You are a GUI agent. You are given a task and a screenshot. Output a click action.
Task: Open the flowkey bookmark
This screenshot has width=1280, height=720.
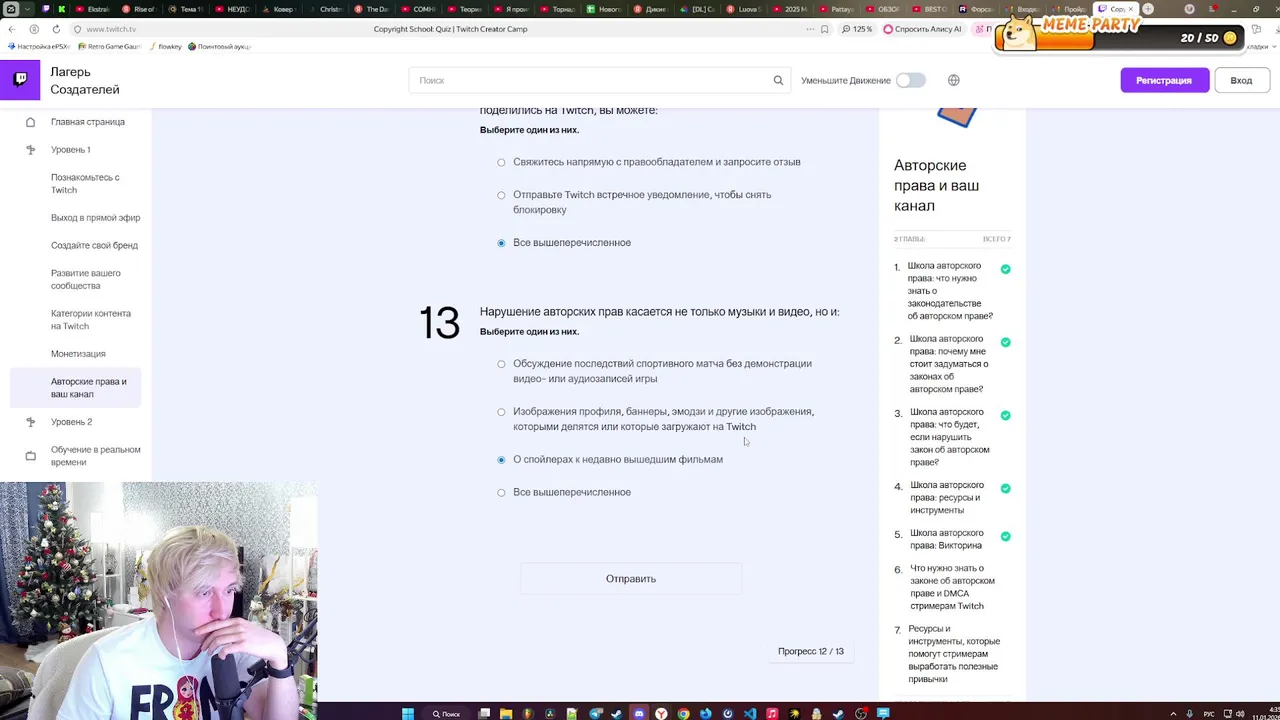click(165, 46)
